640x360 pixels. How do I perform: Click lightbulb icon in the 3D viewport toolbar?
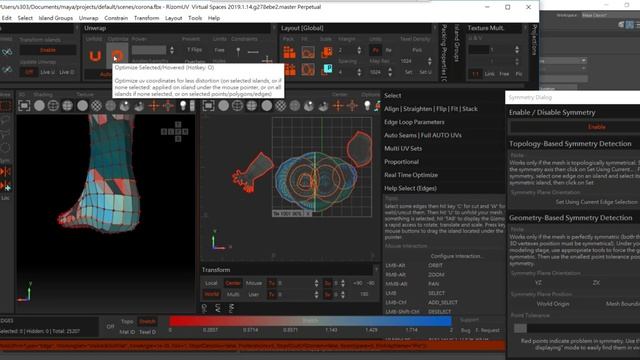pyautogui.click(x=183, y=106)
